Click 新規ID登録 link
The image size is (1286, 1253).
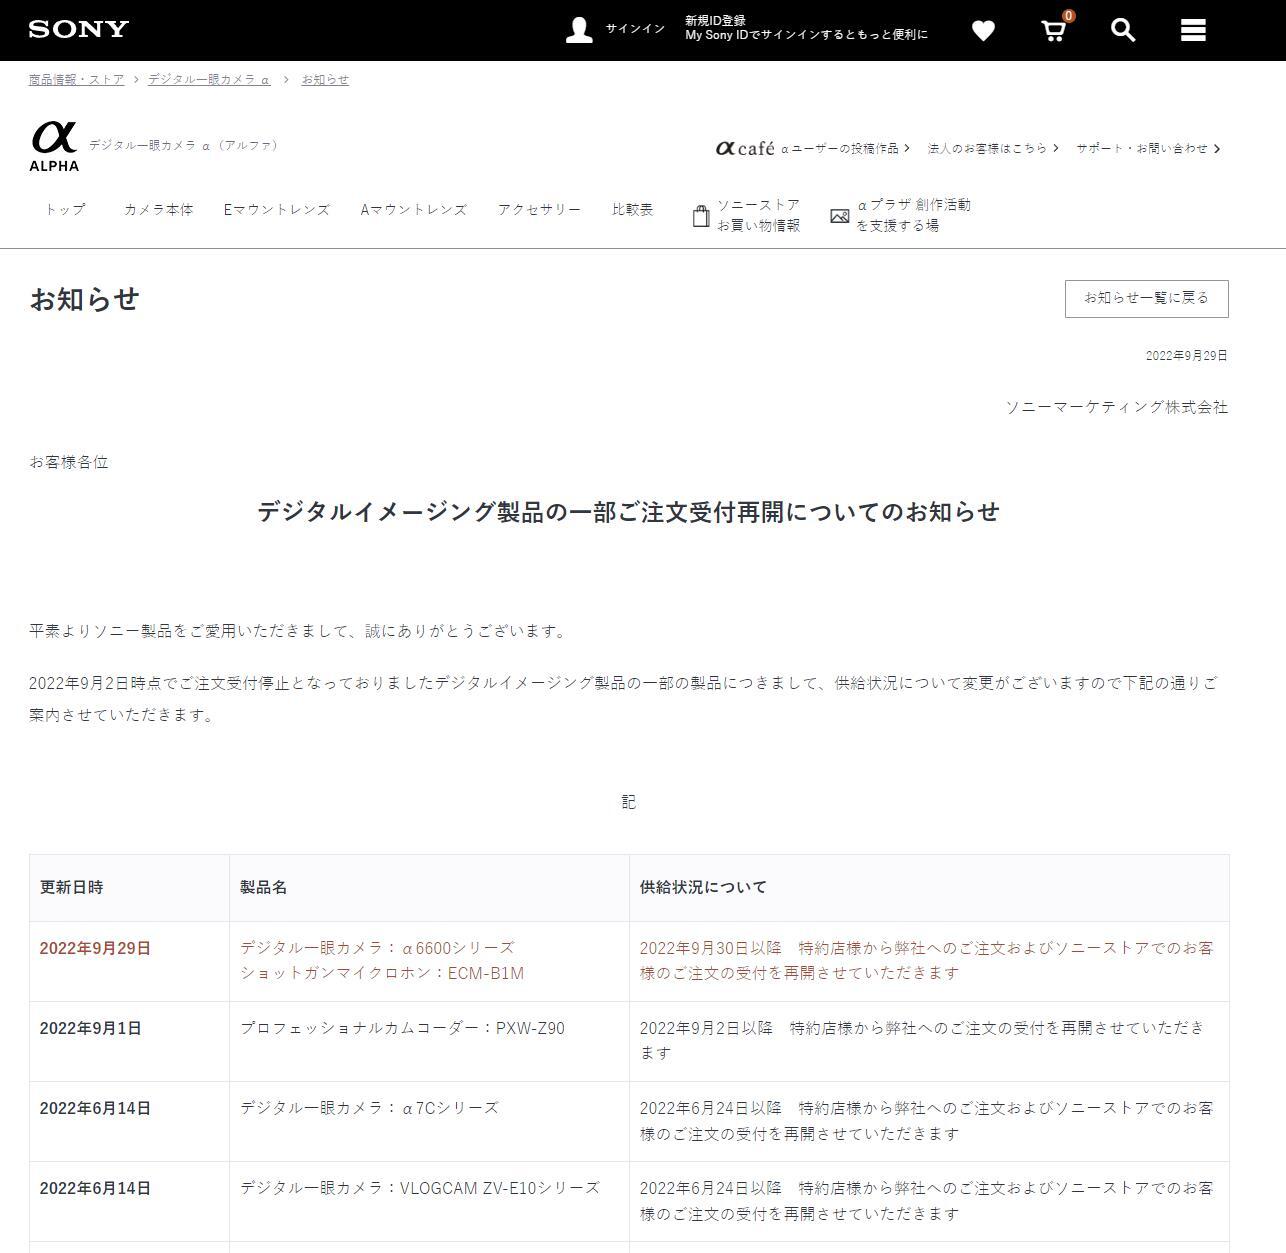click(715, 20)
